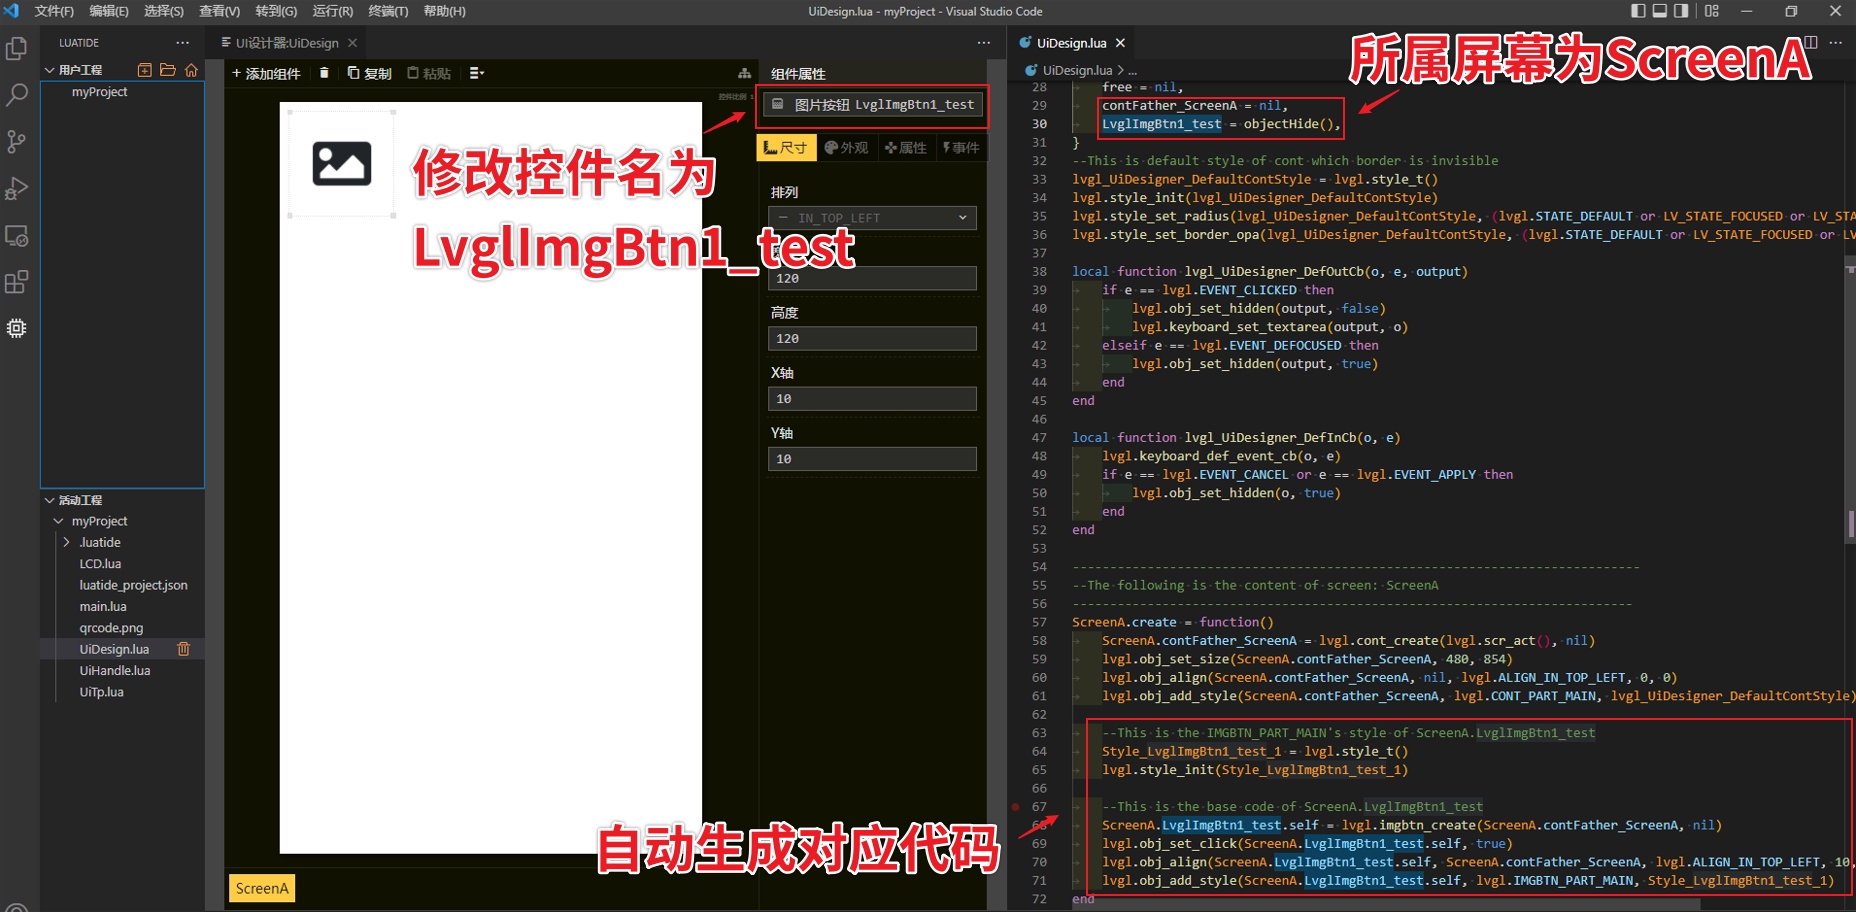The width and height of the screenshot is (1856, 912).
Task: Click the open folder icon in 用户工程 header
Action: [167, 70]
